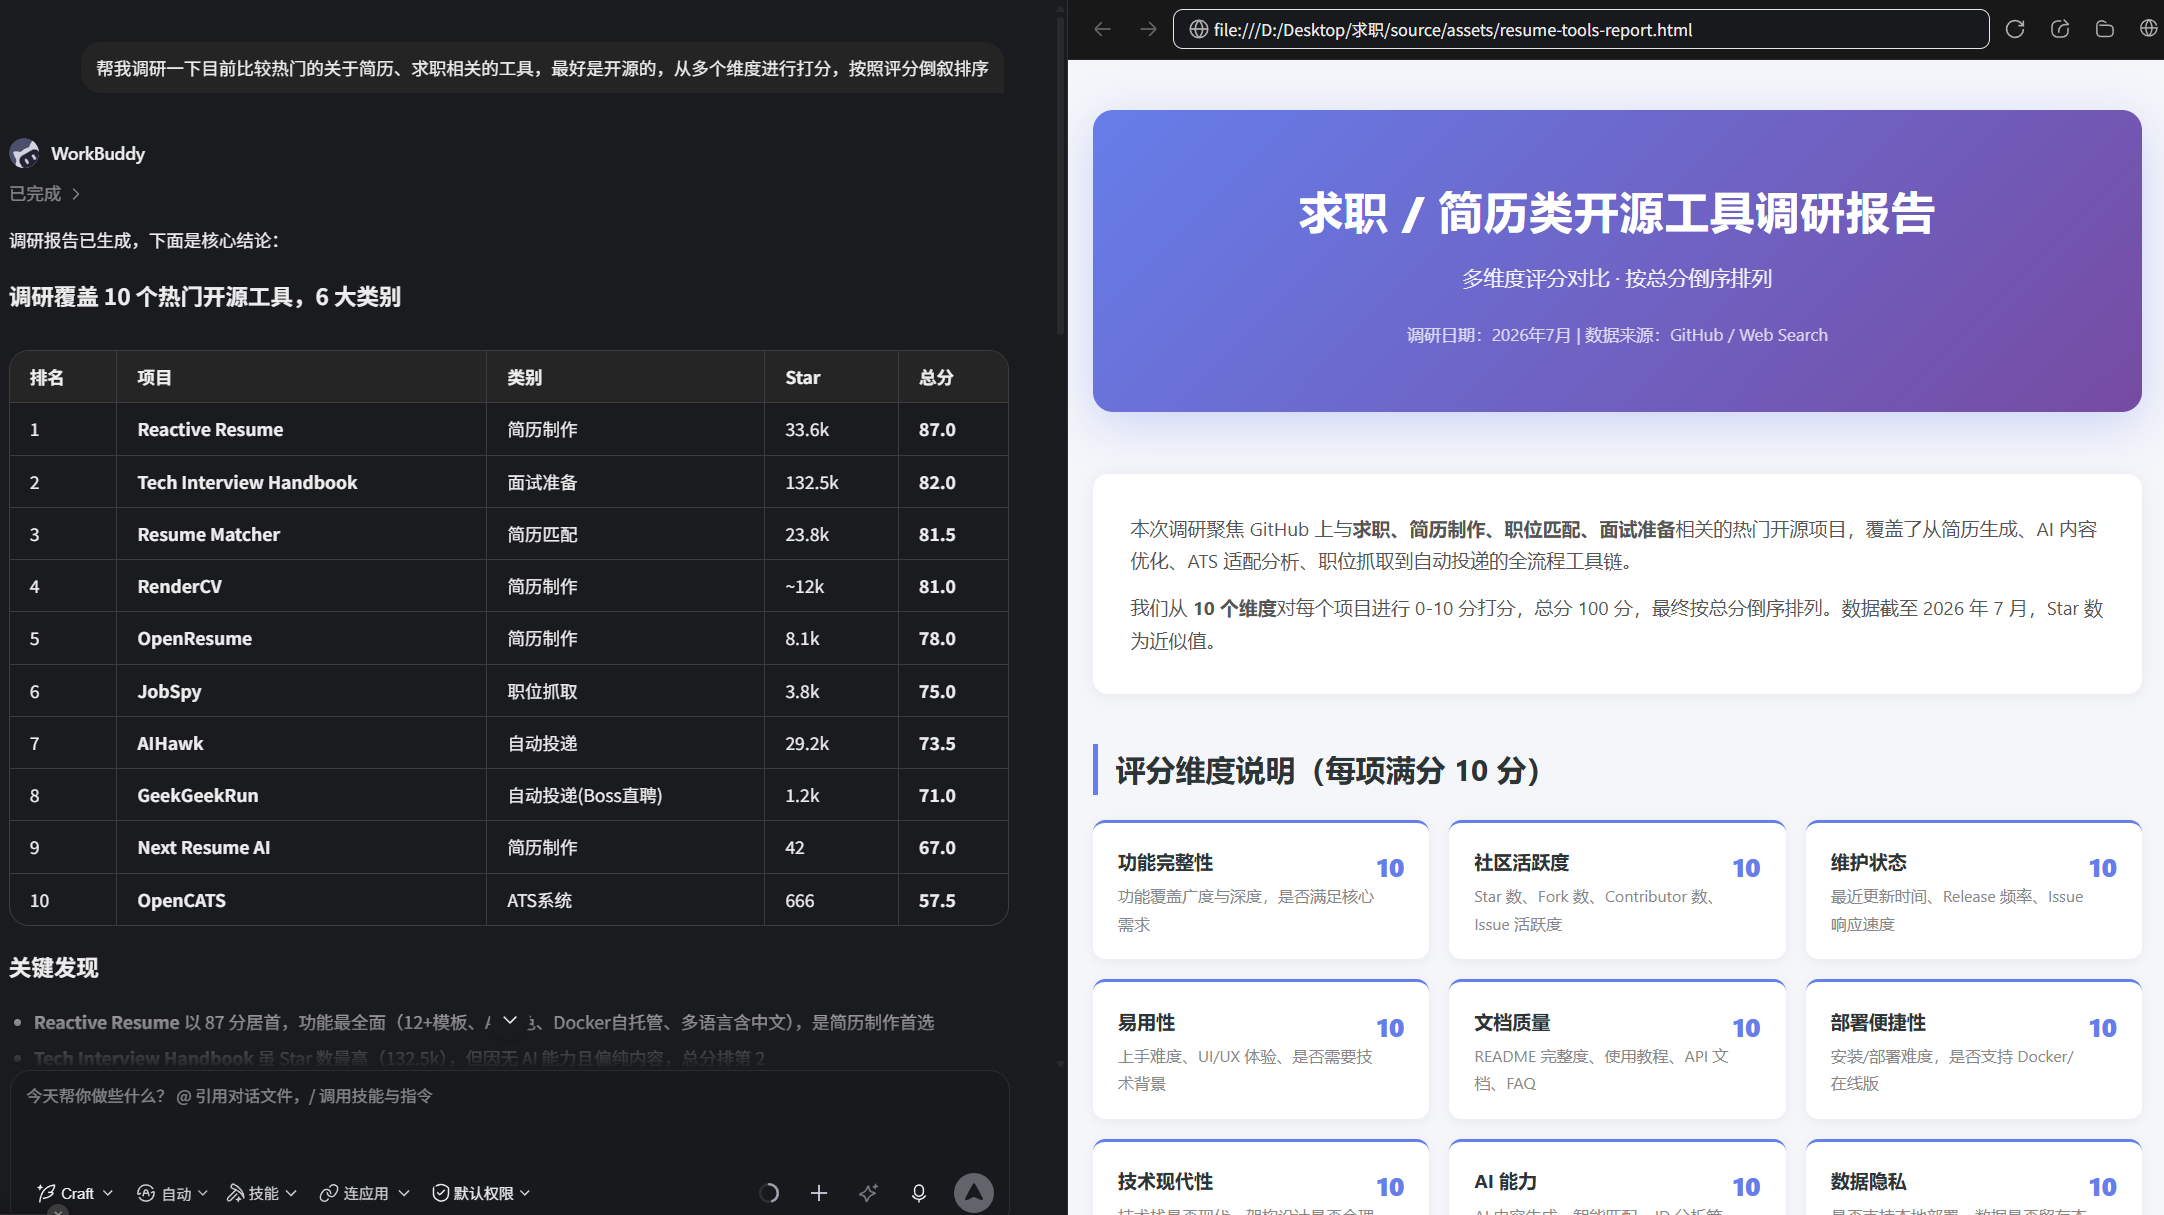Open the 连应用 connect apps dropdown
The height and width of the screenshot is (1215, 2164).
click(365, 1193)
